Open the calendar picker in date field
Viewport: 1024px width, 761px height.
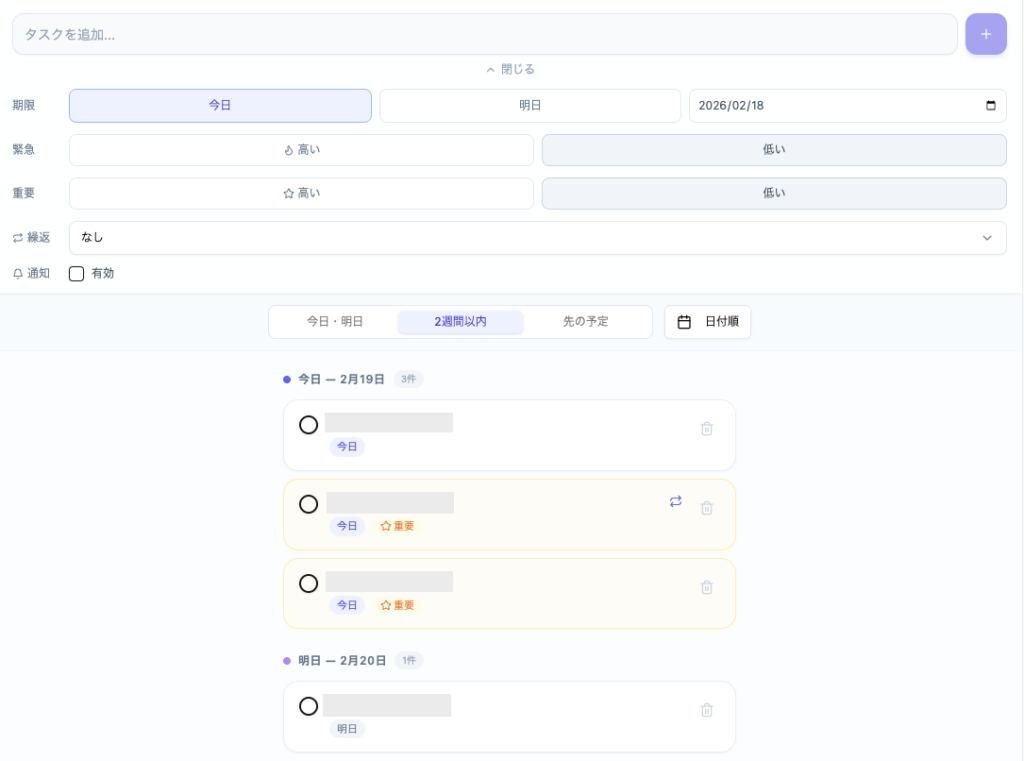(990, 106)
